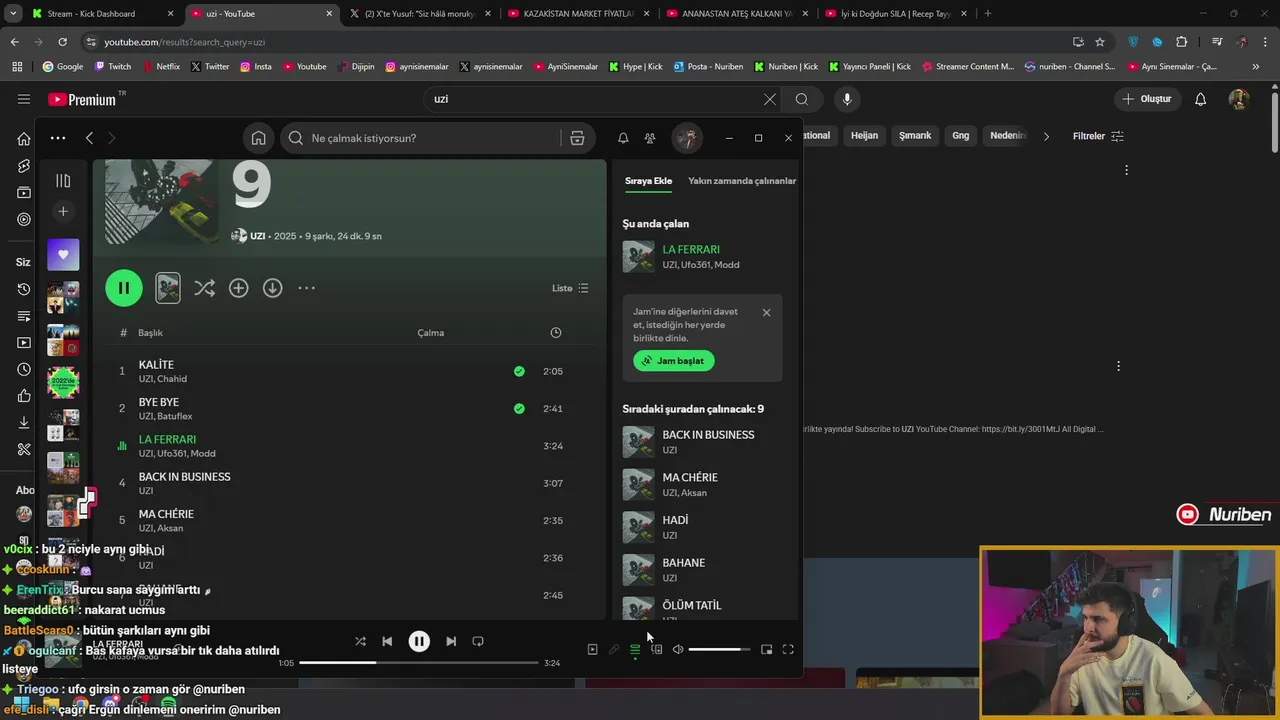The image size is (1280, 720).
Task: Click YouTube search magnifier button
Action: tap(801, 99)
